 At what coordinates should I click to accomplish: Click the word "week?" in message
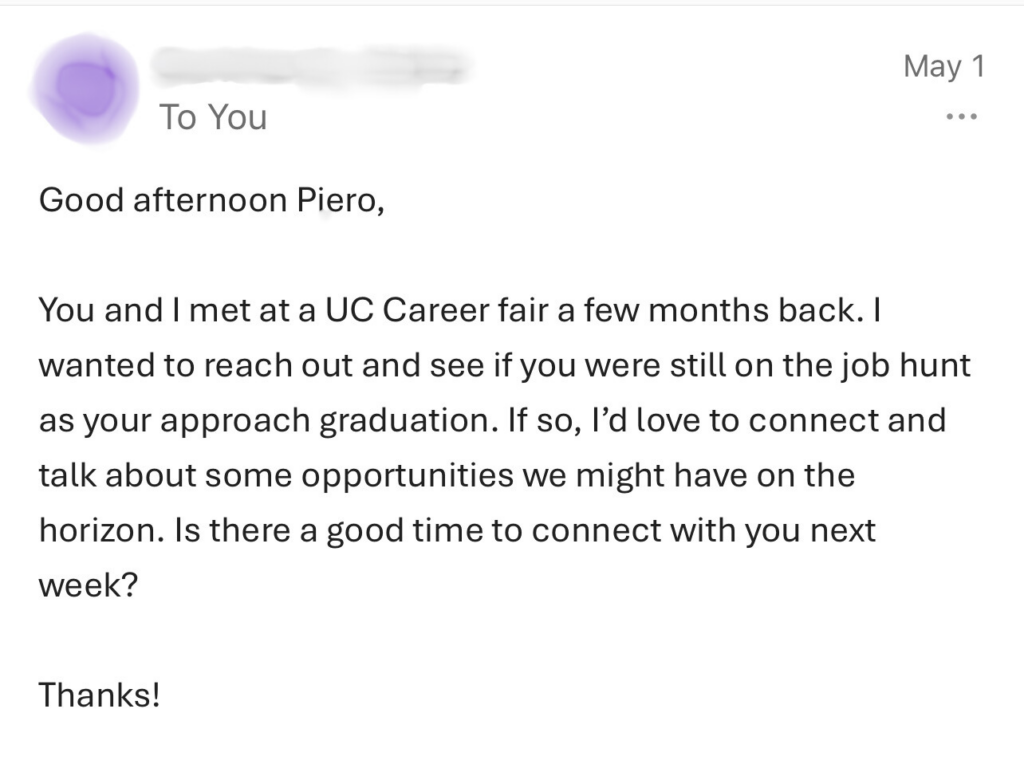pyautogui.click(x=86, y=584)
